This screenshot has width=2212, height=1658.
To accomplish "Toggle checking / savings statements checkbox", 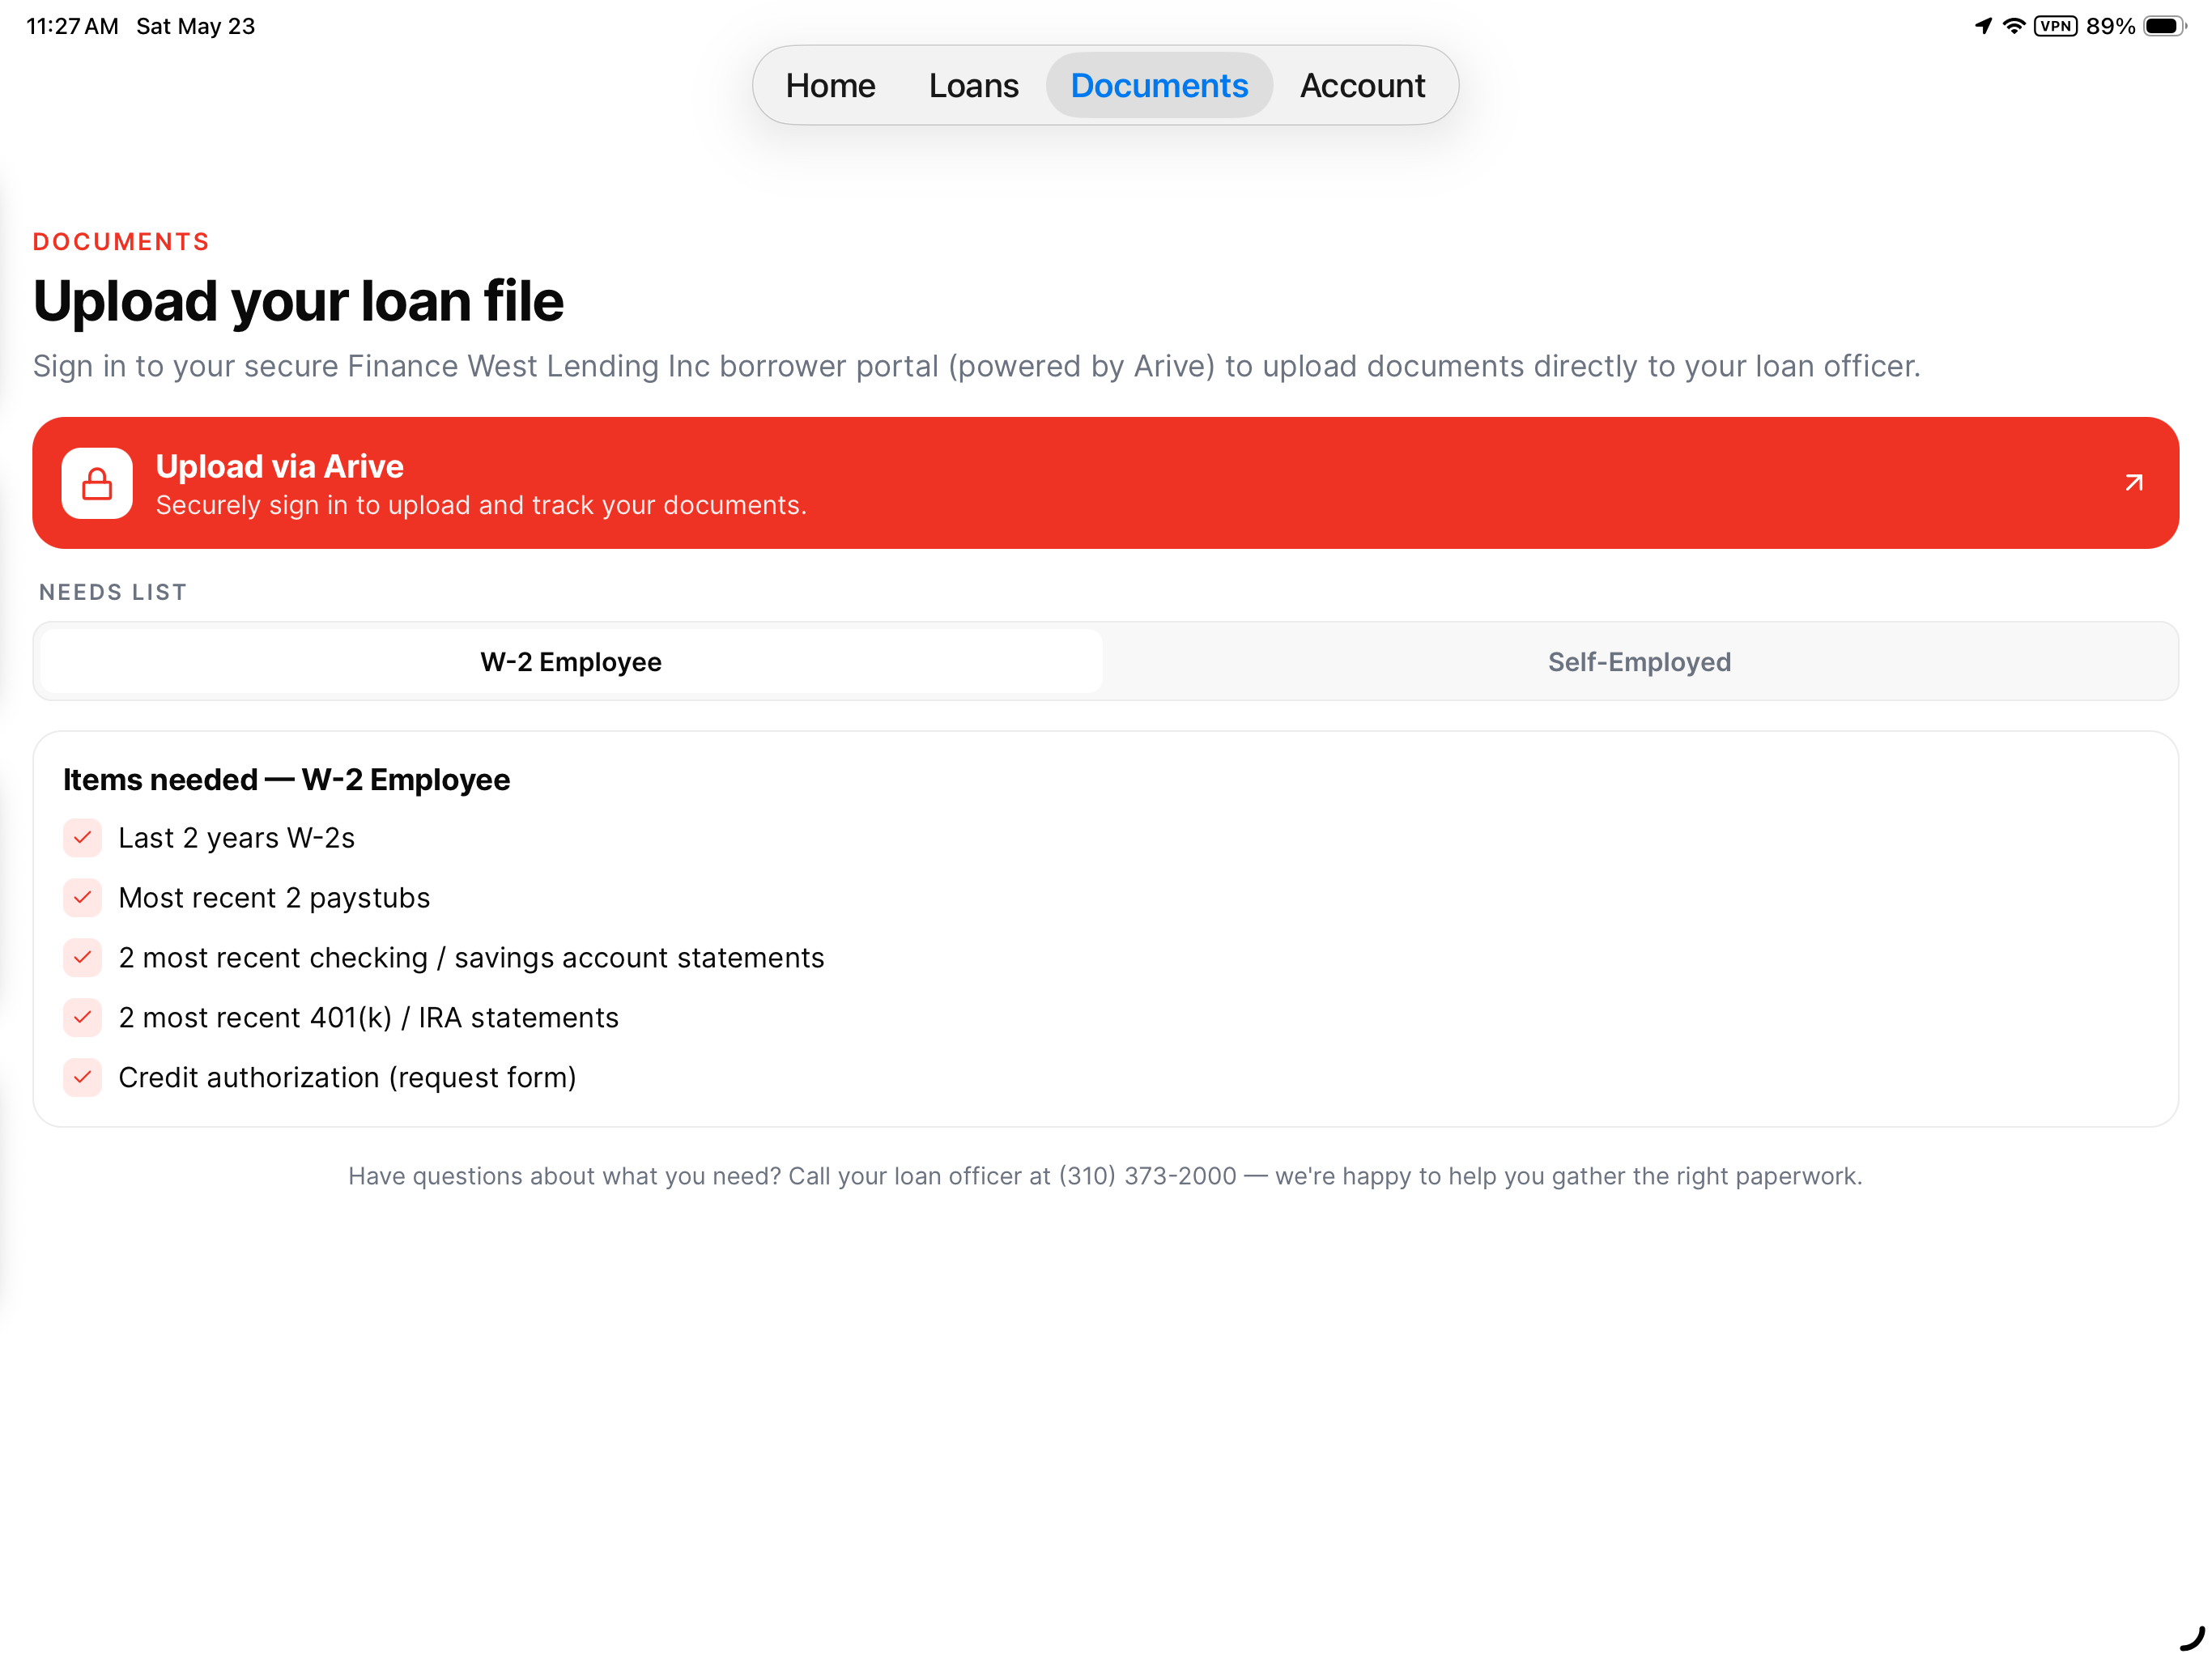I will 83,958.
